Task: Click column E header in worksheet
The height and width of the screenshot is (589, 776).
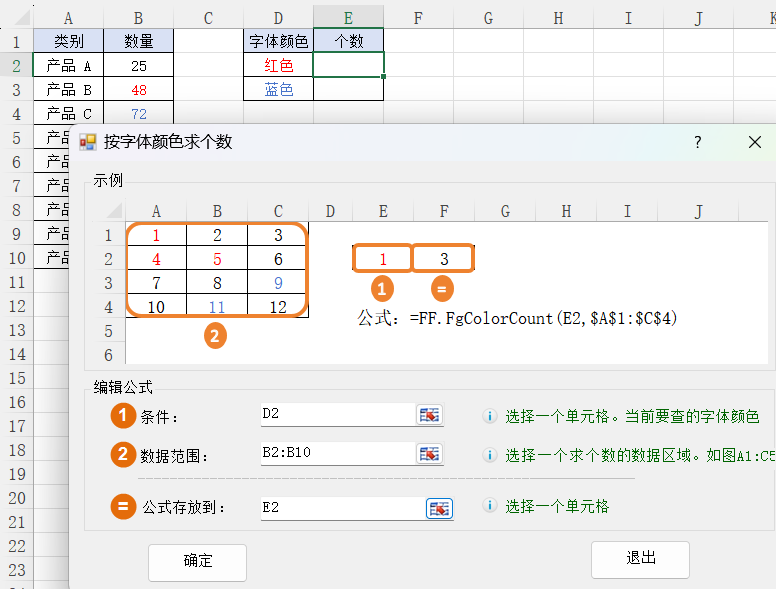Action: 348,17
